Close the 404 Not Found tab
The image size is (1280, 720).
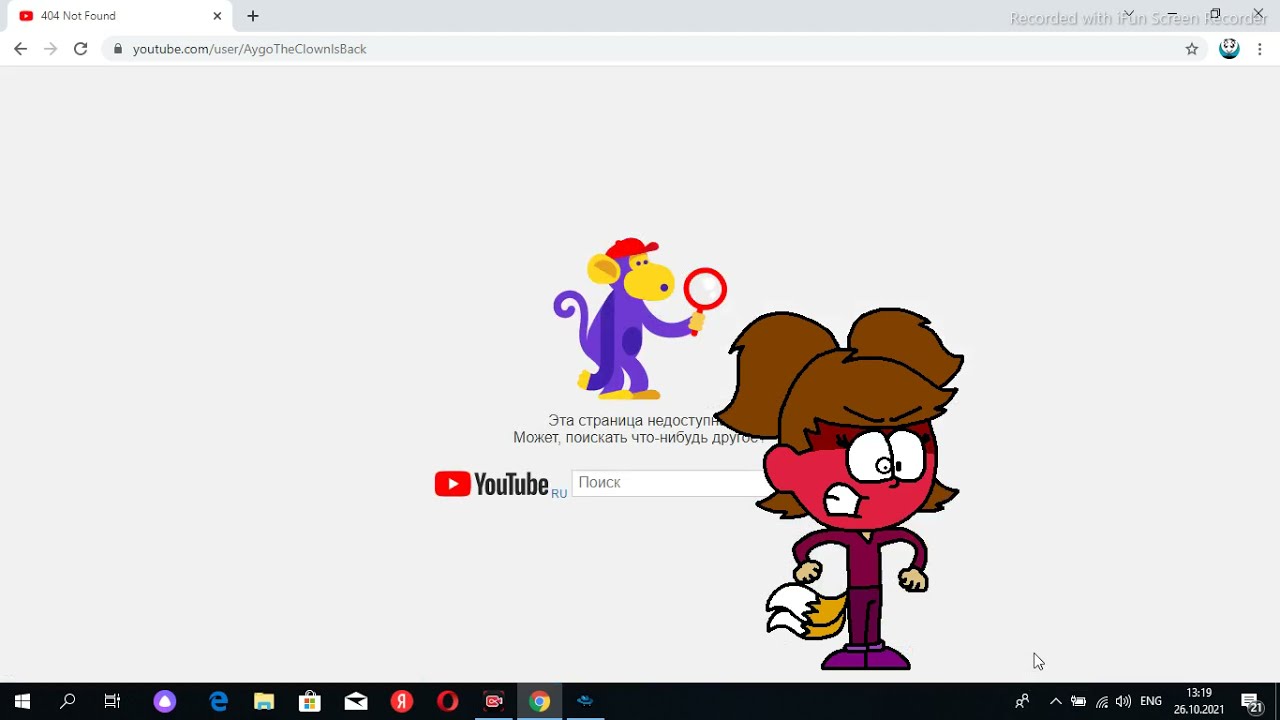click(x=217, y=16)
